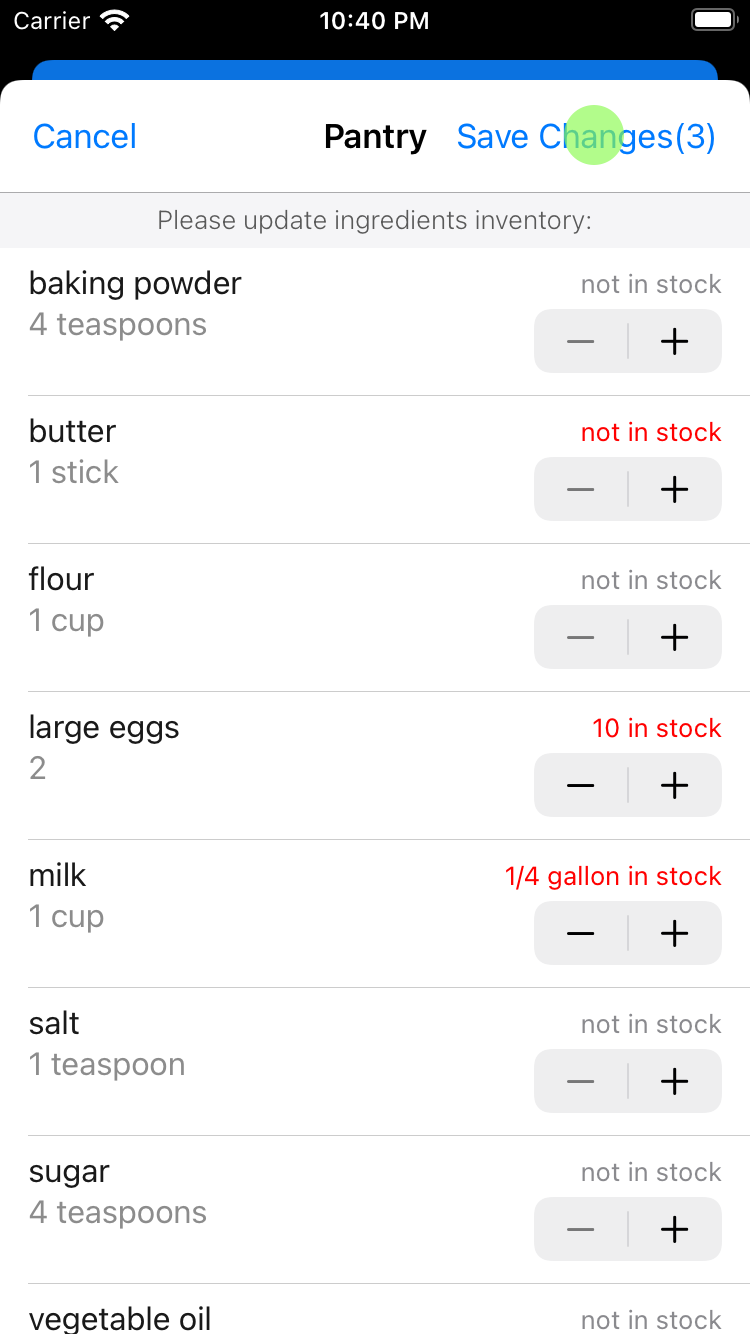Increase baking powder quantity with plus

point(675,341)
